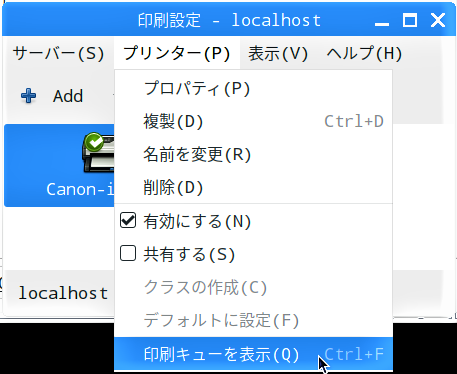Enable the 共有する(S) checkbox
Image resolution: width=457 pixels, height=374 pixels.
(x=128, y=253)
